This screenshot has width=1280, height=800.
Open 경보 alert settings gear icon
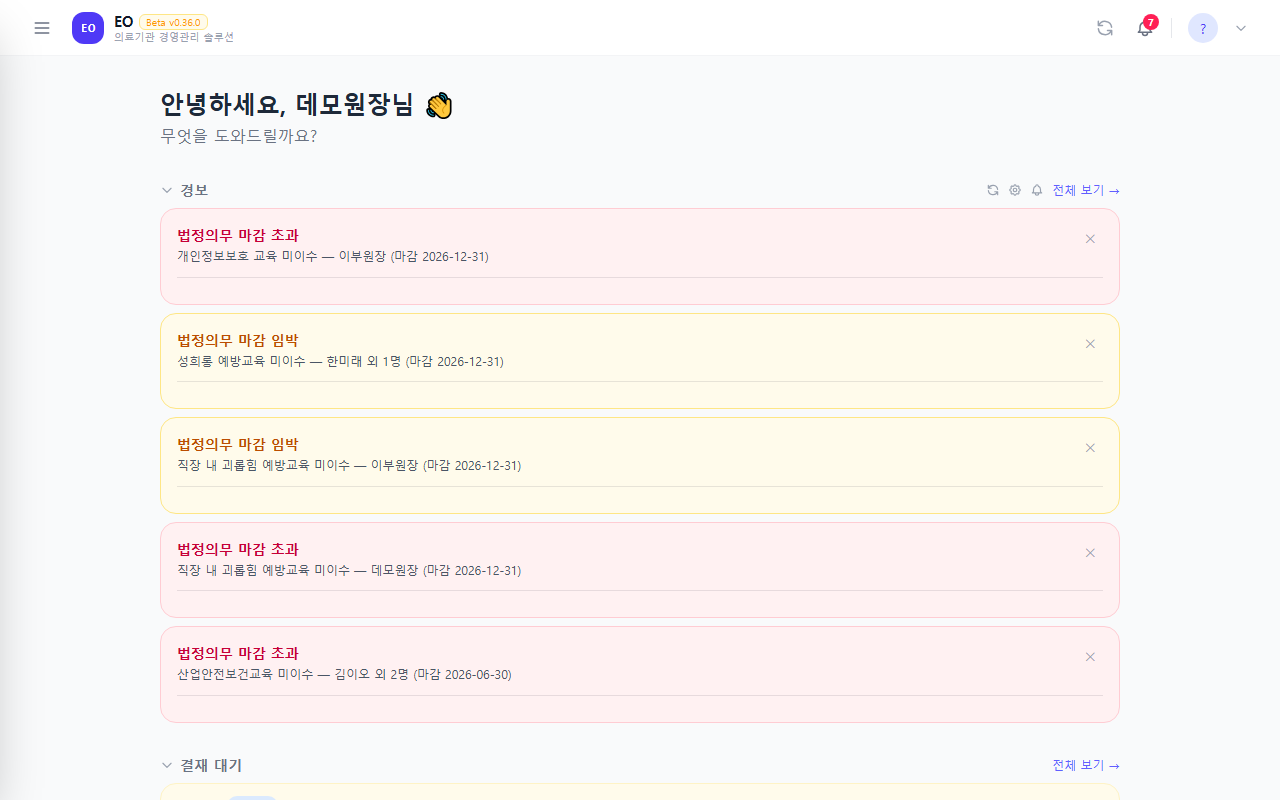[x=1015, y=190]
